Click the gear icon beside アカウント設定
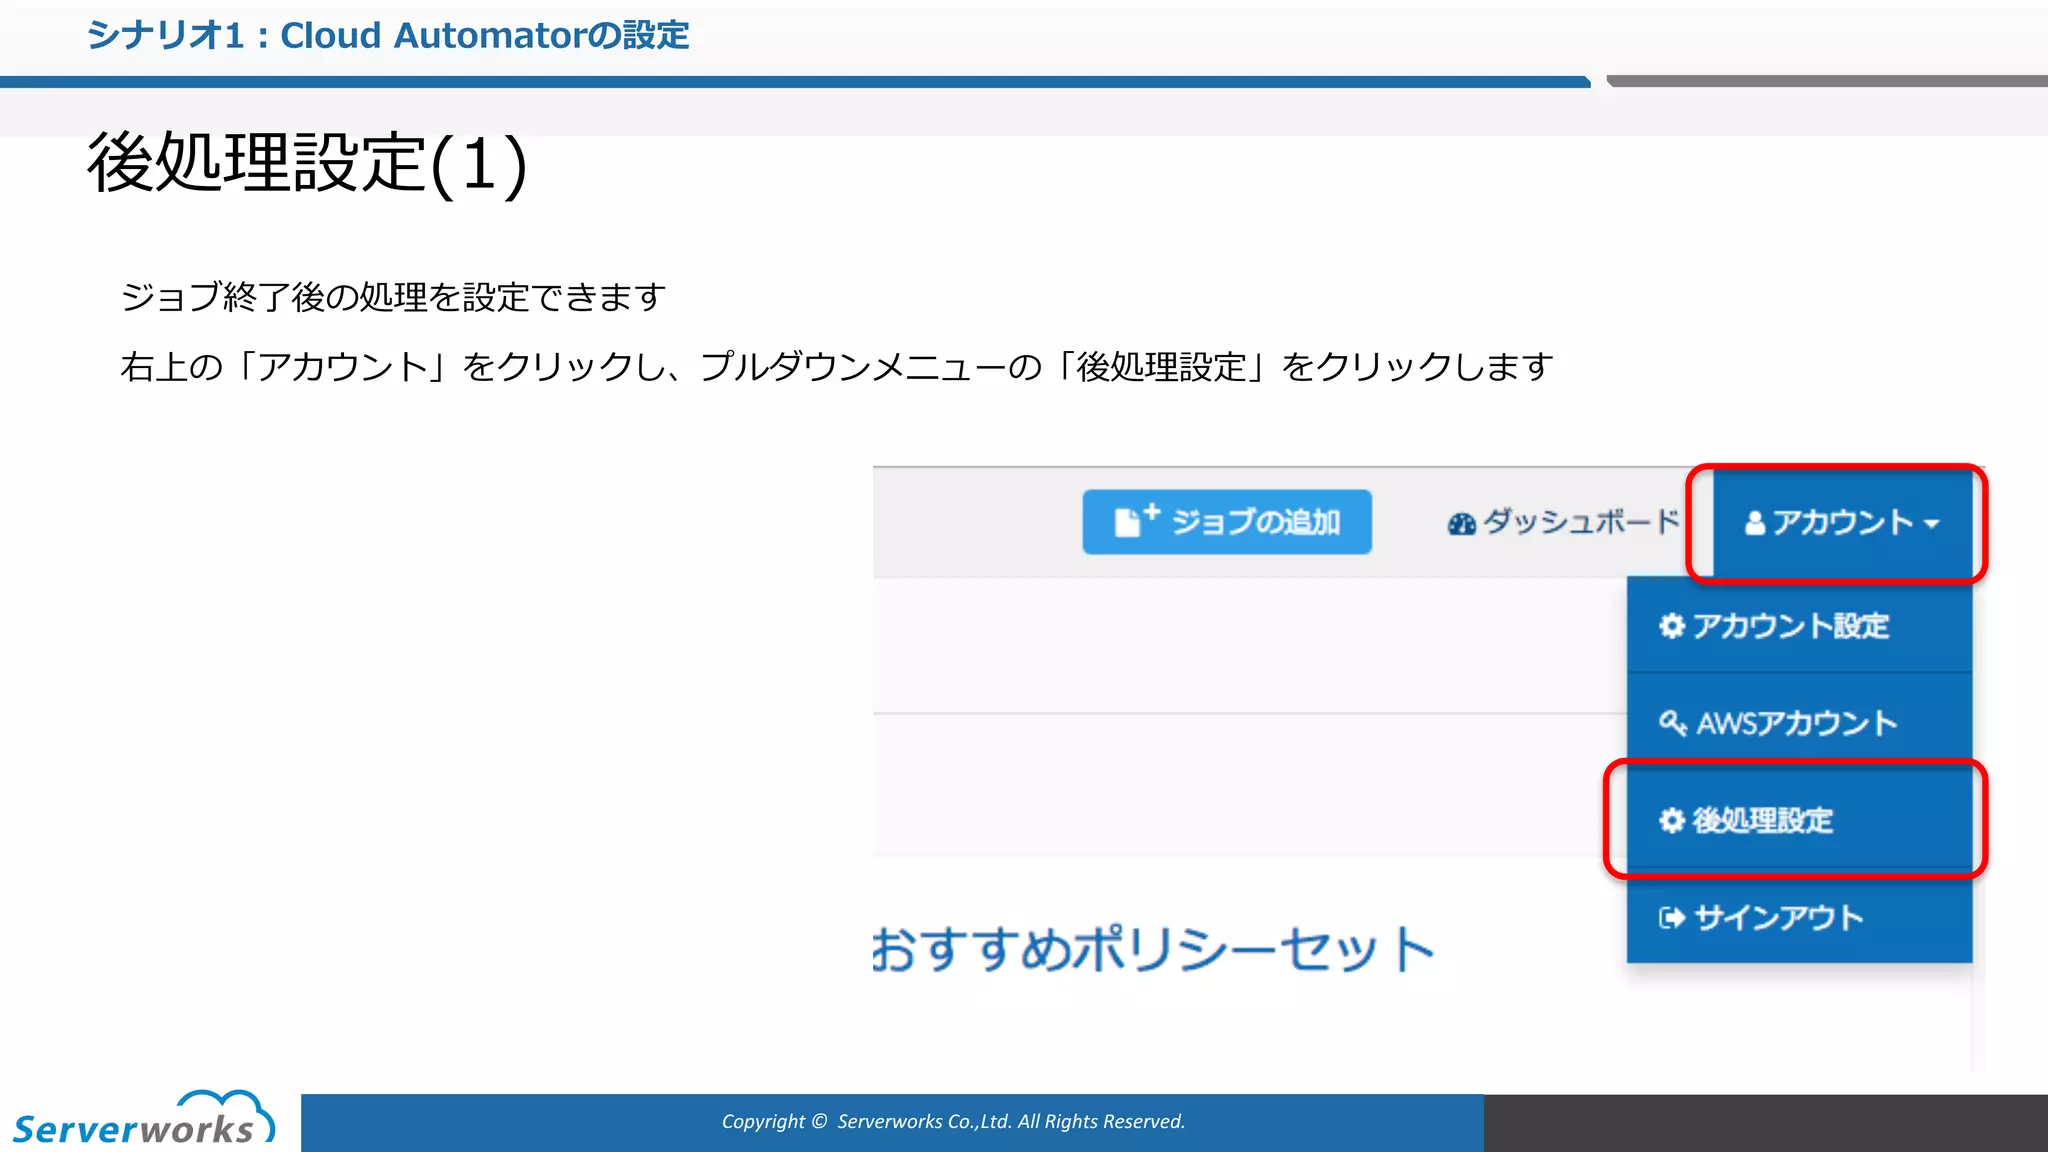The image size is (2048, 1152). [1671, 626]
